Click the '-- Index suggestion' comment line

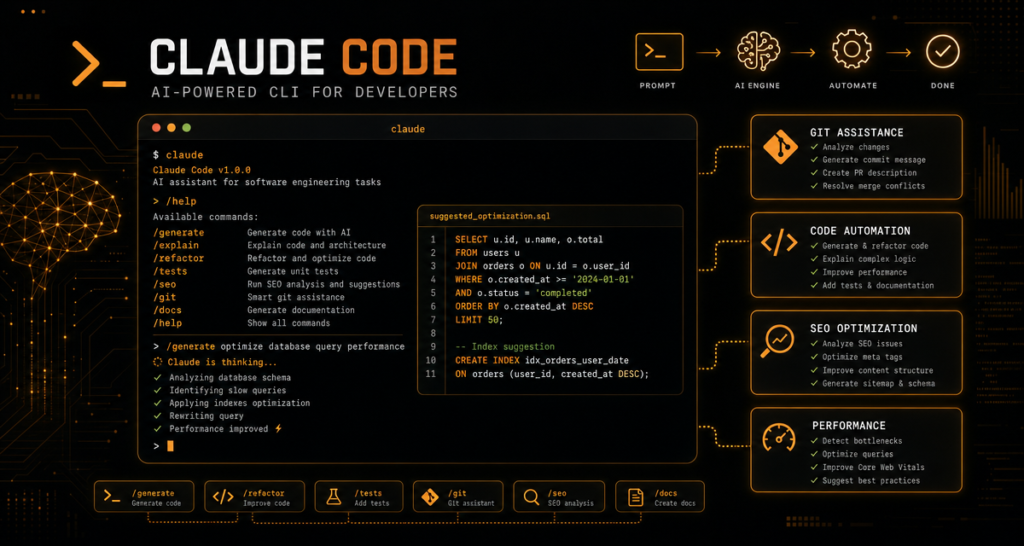pos(505,347)
